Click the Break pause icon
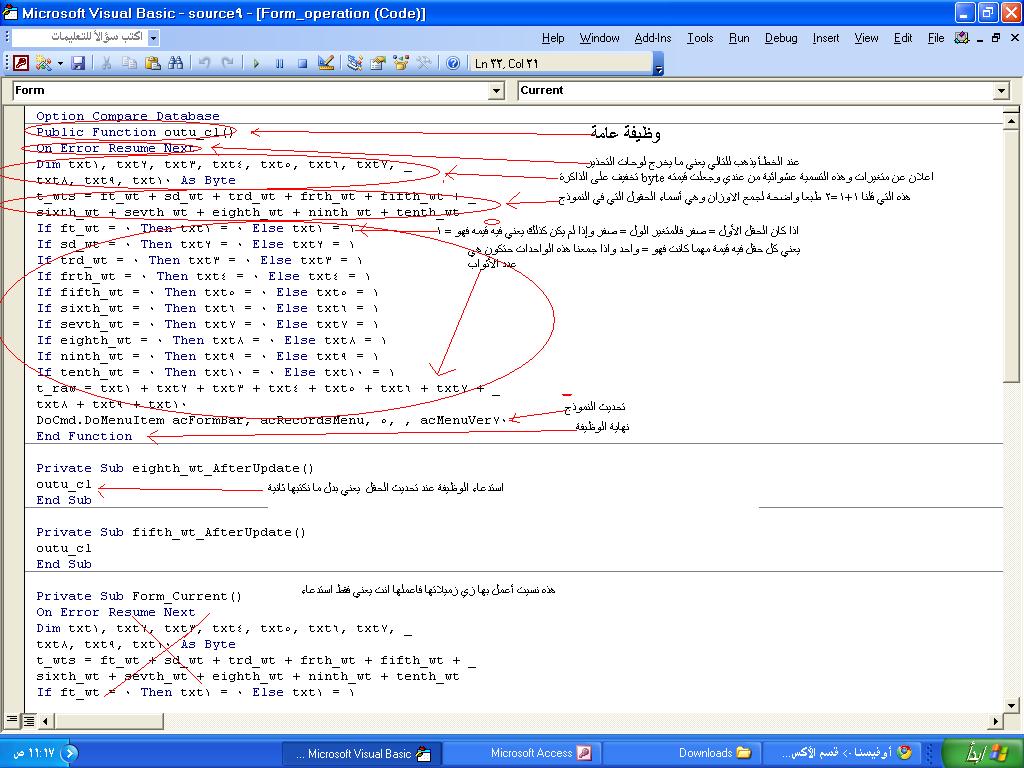Image resolution: width=1024 pixels, height=768 pixels. tap(280, 63)
